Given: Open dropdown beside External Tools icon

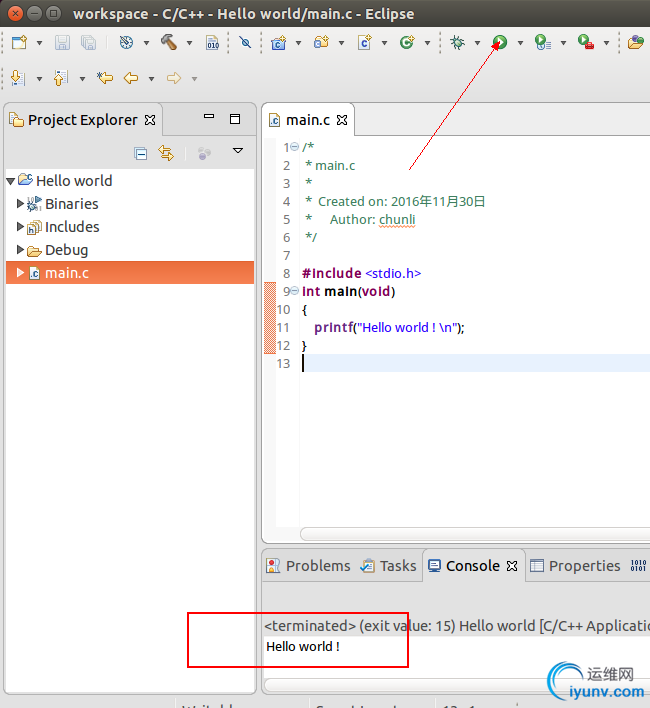Looking at the screenshot, I should (606, 43).
